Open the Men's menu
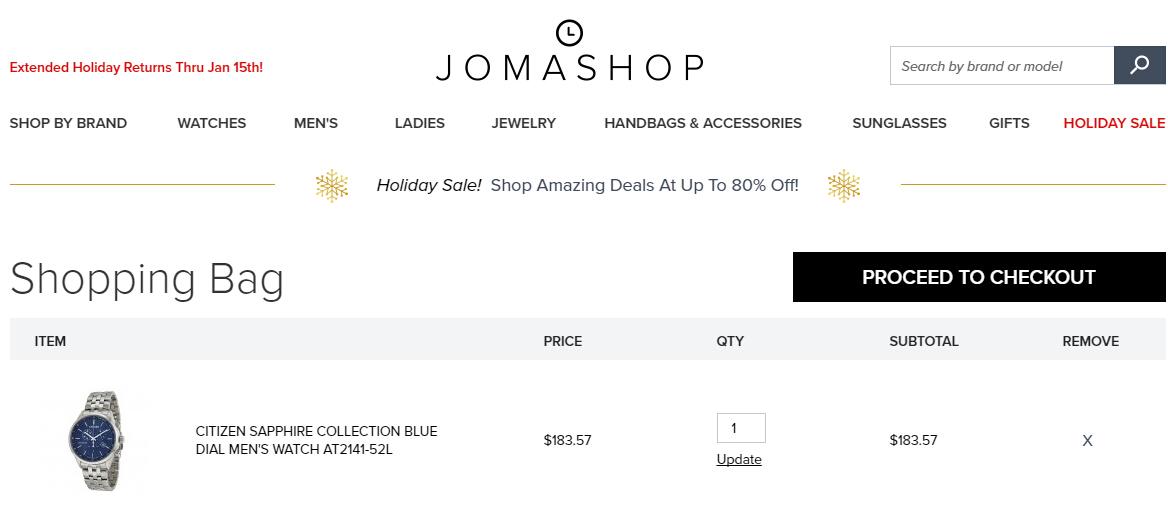The image size is (1168, 518). point(316,124)
